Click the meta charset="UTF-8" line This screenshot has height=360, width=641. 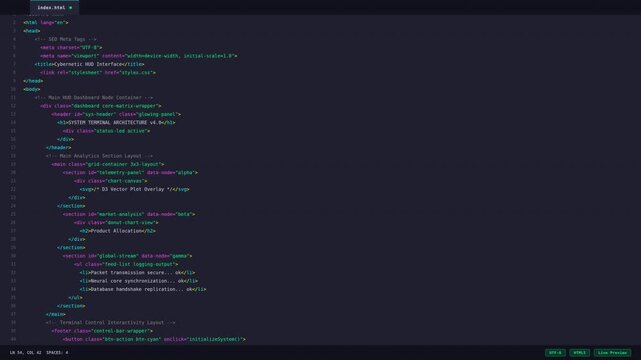coord(71,47)
